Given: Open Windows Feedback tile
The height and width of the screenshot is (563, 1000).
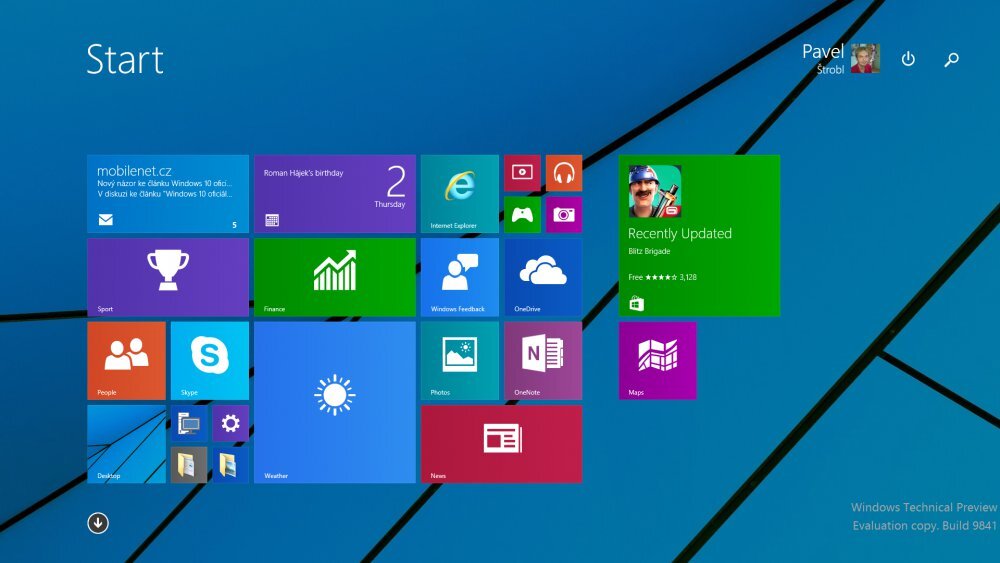Looking at the screenshot, I should point(460,277).
